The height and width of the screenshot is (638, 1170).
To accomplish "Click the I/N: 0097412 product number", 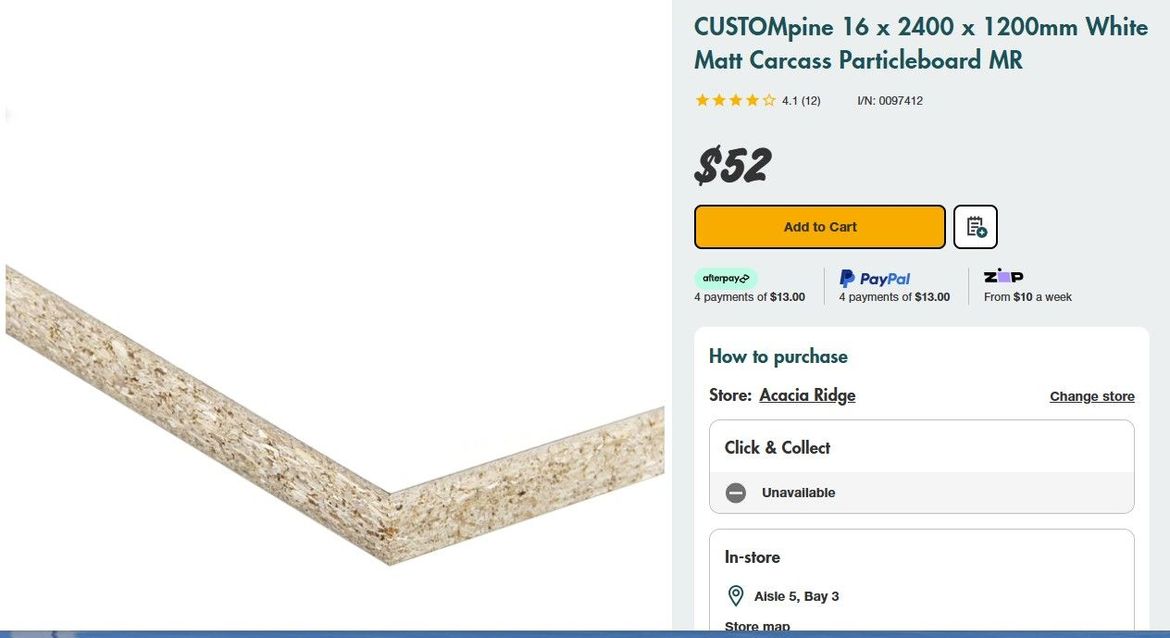I will 890,100.
